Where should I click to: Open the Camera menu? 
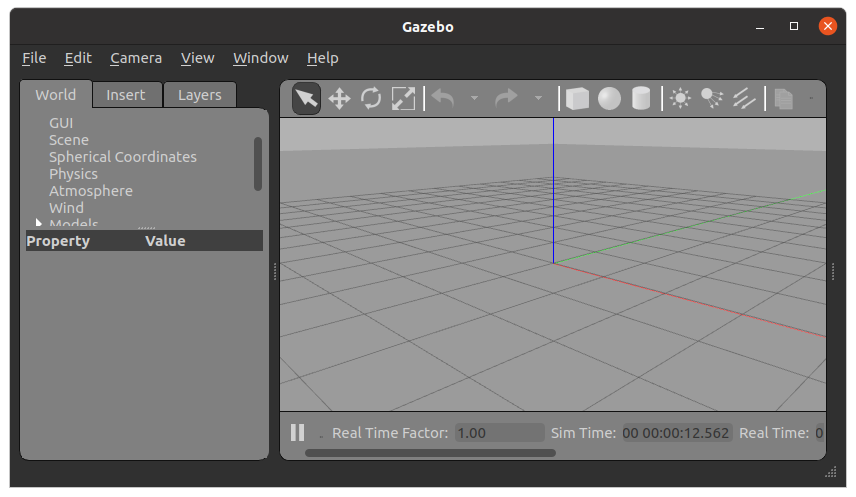136,58
